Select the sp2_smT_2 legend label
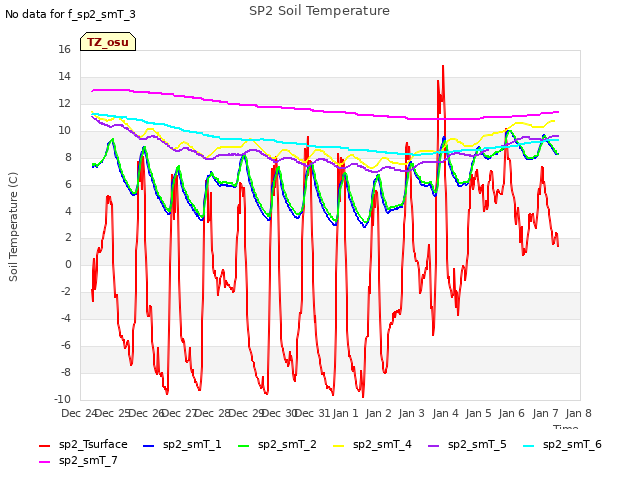The height and width of the screenshot is (480, 640). (x=287, y=444)
